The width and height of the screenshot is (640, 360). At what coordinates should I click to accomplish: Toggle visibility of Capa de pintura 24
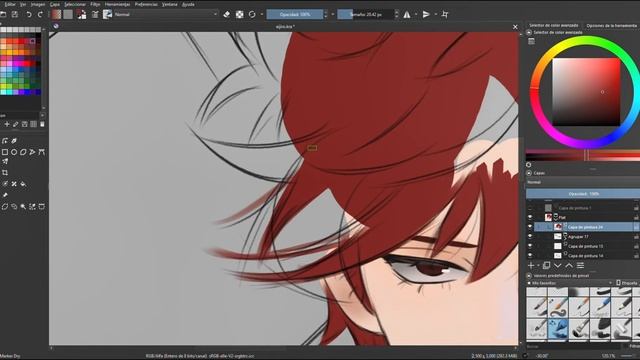[530, 227]
